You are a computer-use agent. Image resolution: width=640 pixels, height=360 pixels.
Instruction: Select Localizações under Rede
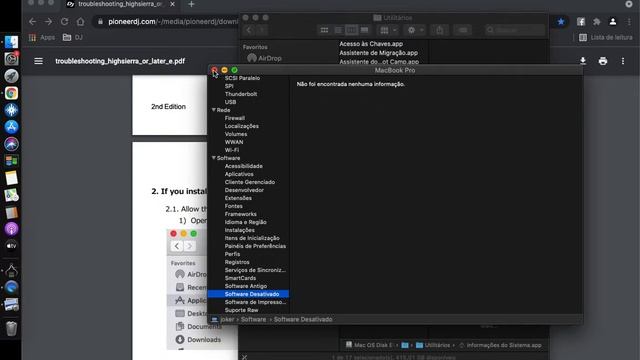point(242,126)
